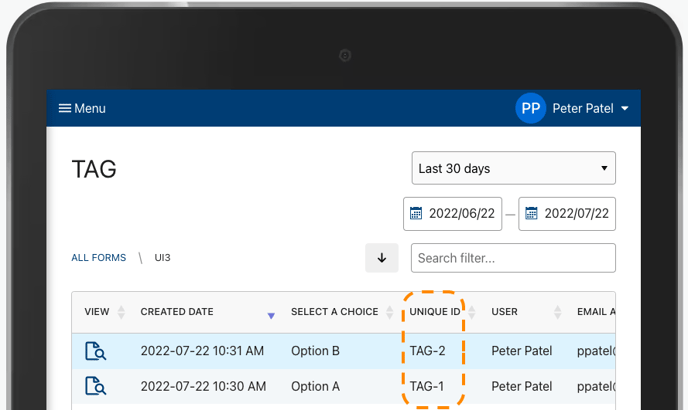Screen dimensions: 688x410
Task: Select the 2022-07-22 10:31 AM date cell
Action: point(202,351)
